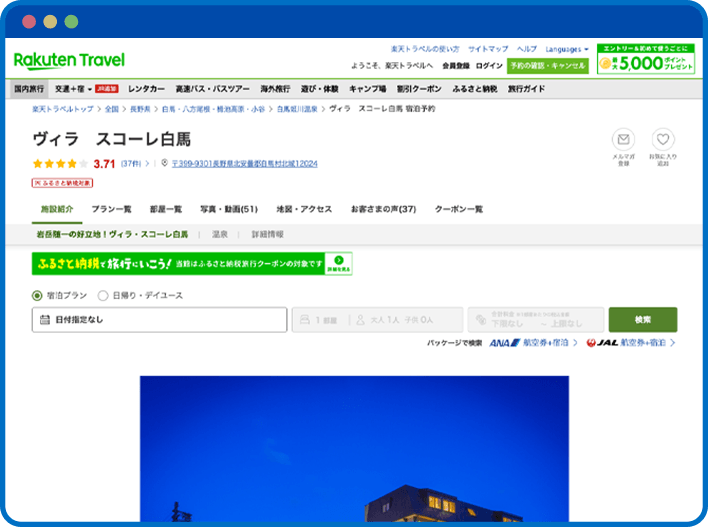Viewport: 708px width, 527px height.
Task: Click the person icon in the guest selector
Action: [360, 320]
